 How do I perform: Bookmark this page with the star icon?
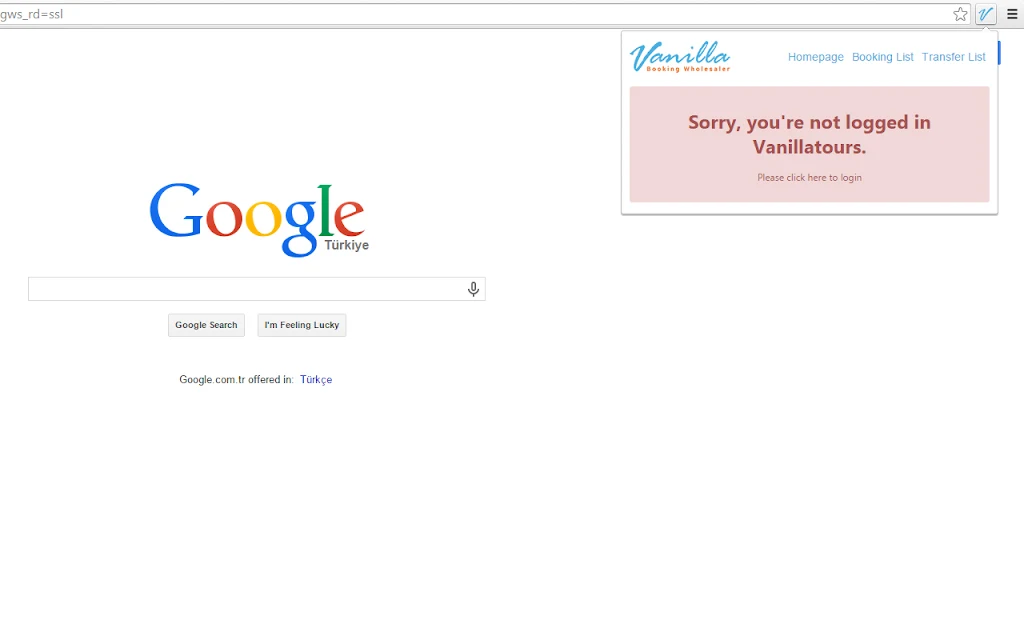[x=960, y=14]
